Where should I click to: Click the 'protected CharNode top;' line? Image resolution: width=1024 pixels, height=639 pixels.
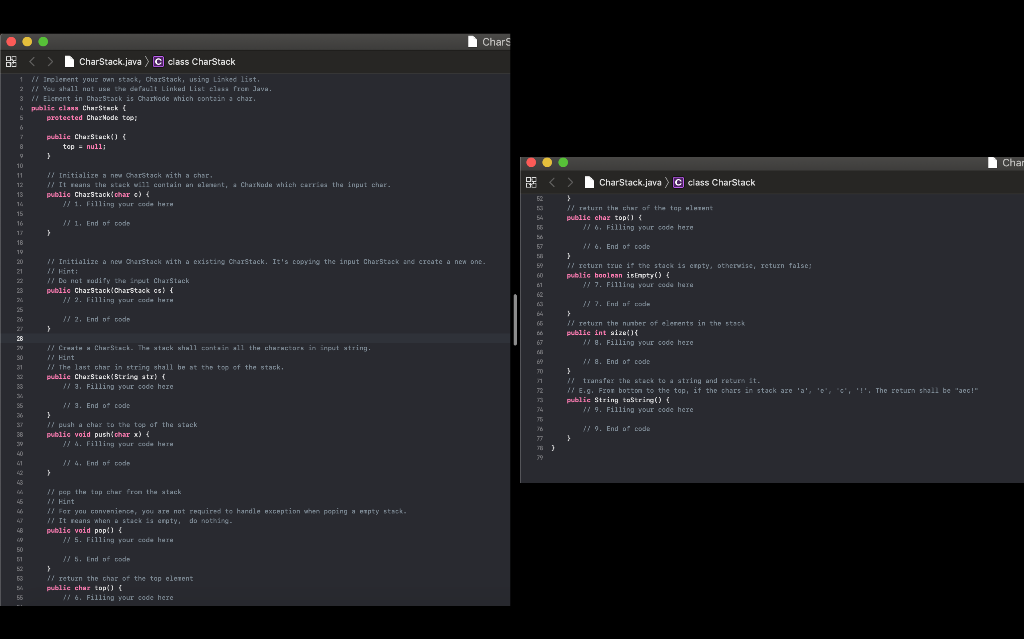tap(92, 118)
